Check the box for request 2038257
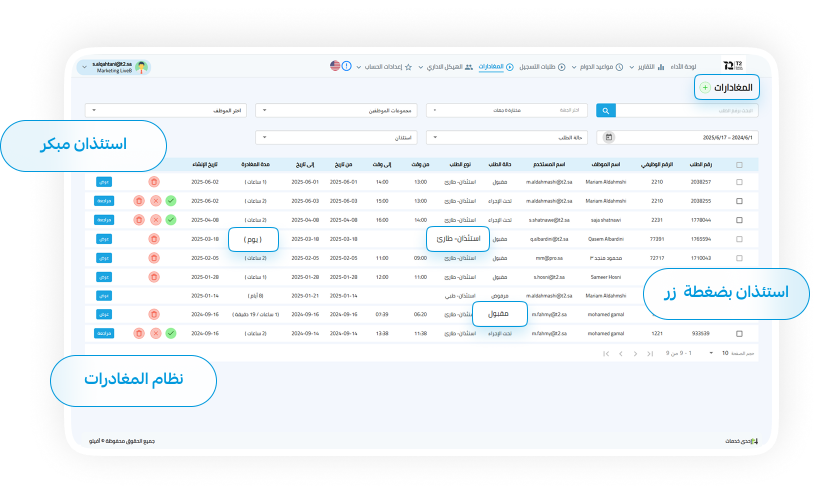 [x=739, y=182]
